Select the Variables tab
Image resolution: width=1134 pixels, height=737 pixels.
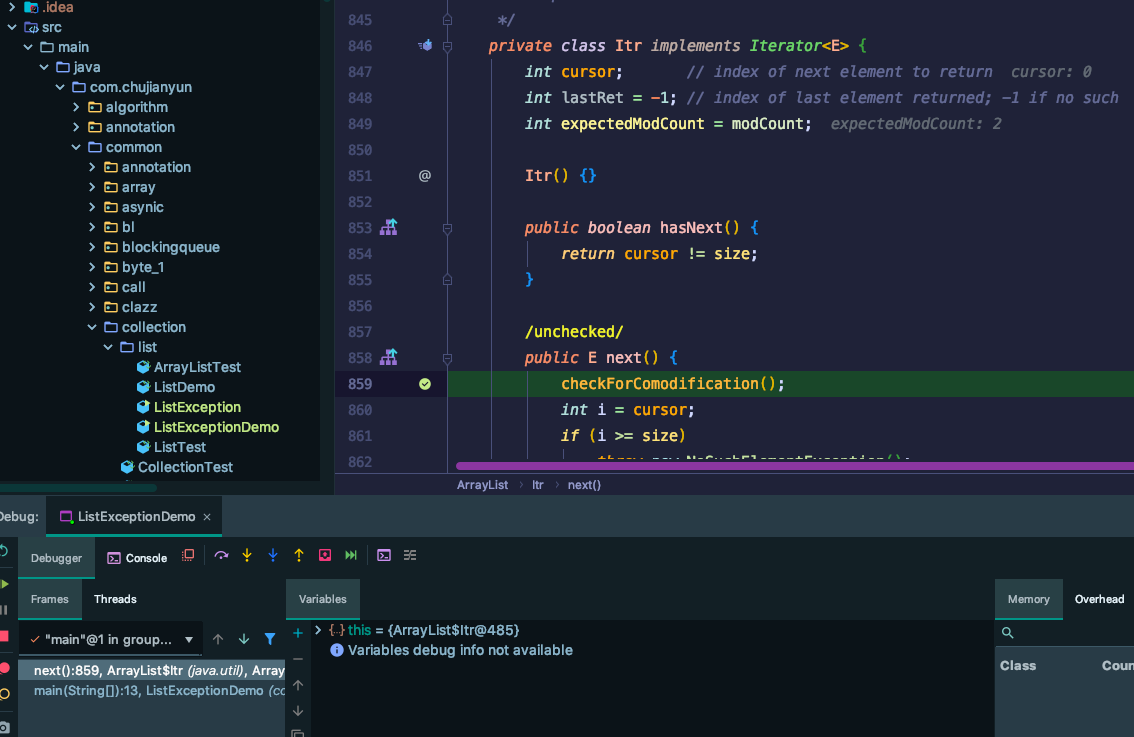coord(323,599)
